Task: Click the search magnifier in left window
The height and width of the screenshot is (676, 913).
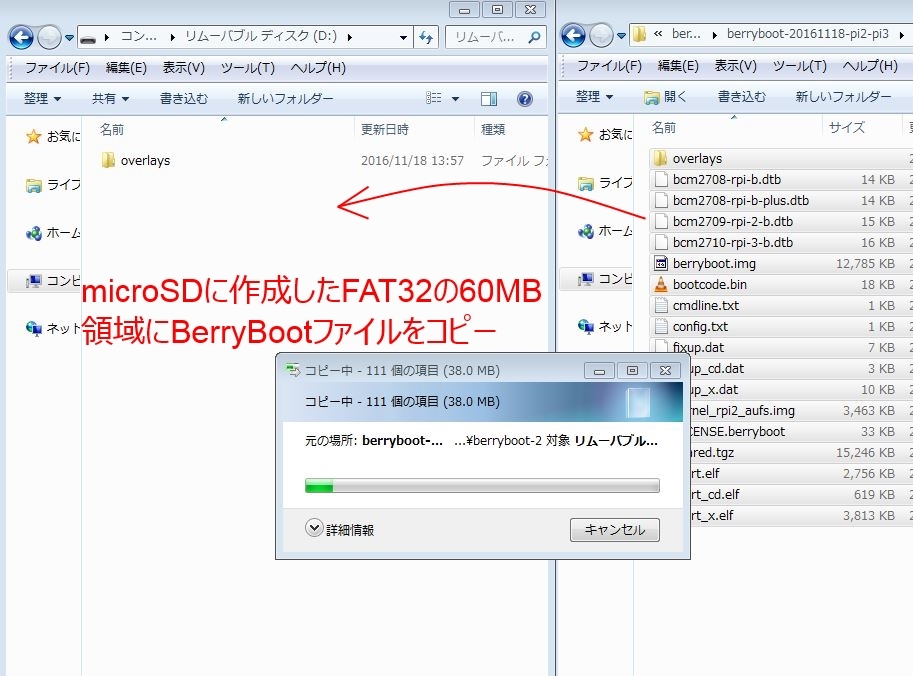Action: click(x=533, y=38)
